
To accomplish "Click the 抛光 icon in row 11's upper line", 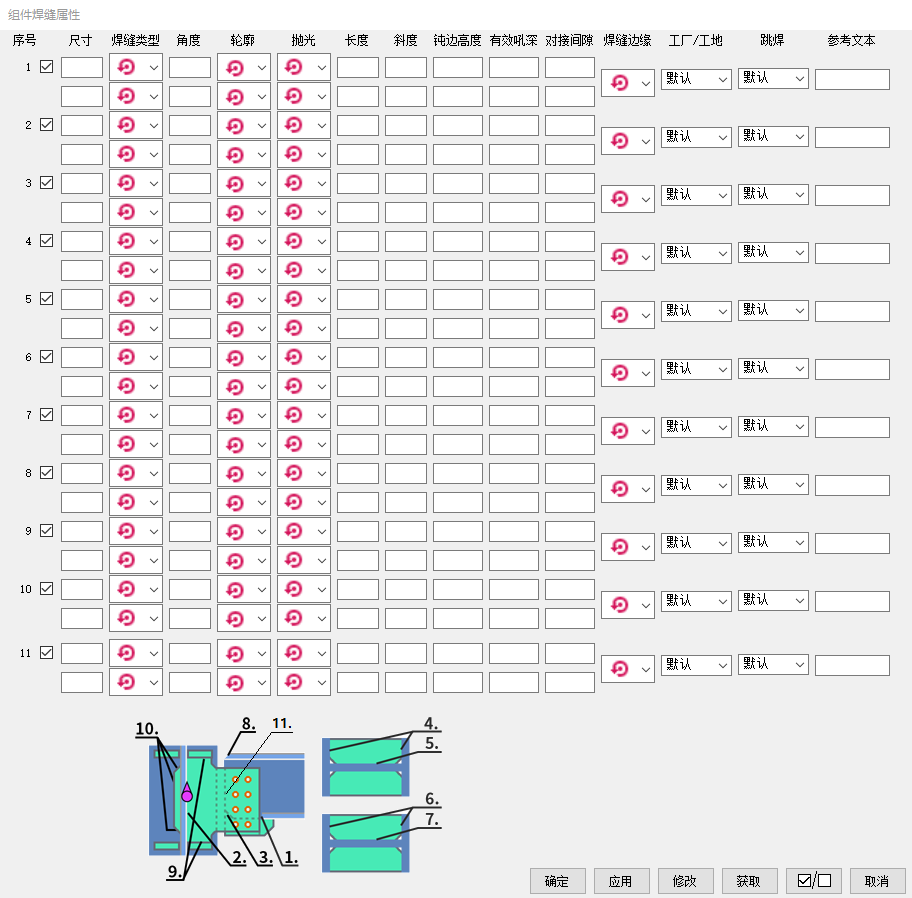I will [x=295, y=654].
